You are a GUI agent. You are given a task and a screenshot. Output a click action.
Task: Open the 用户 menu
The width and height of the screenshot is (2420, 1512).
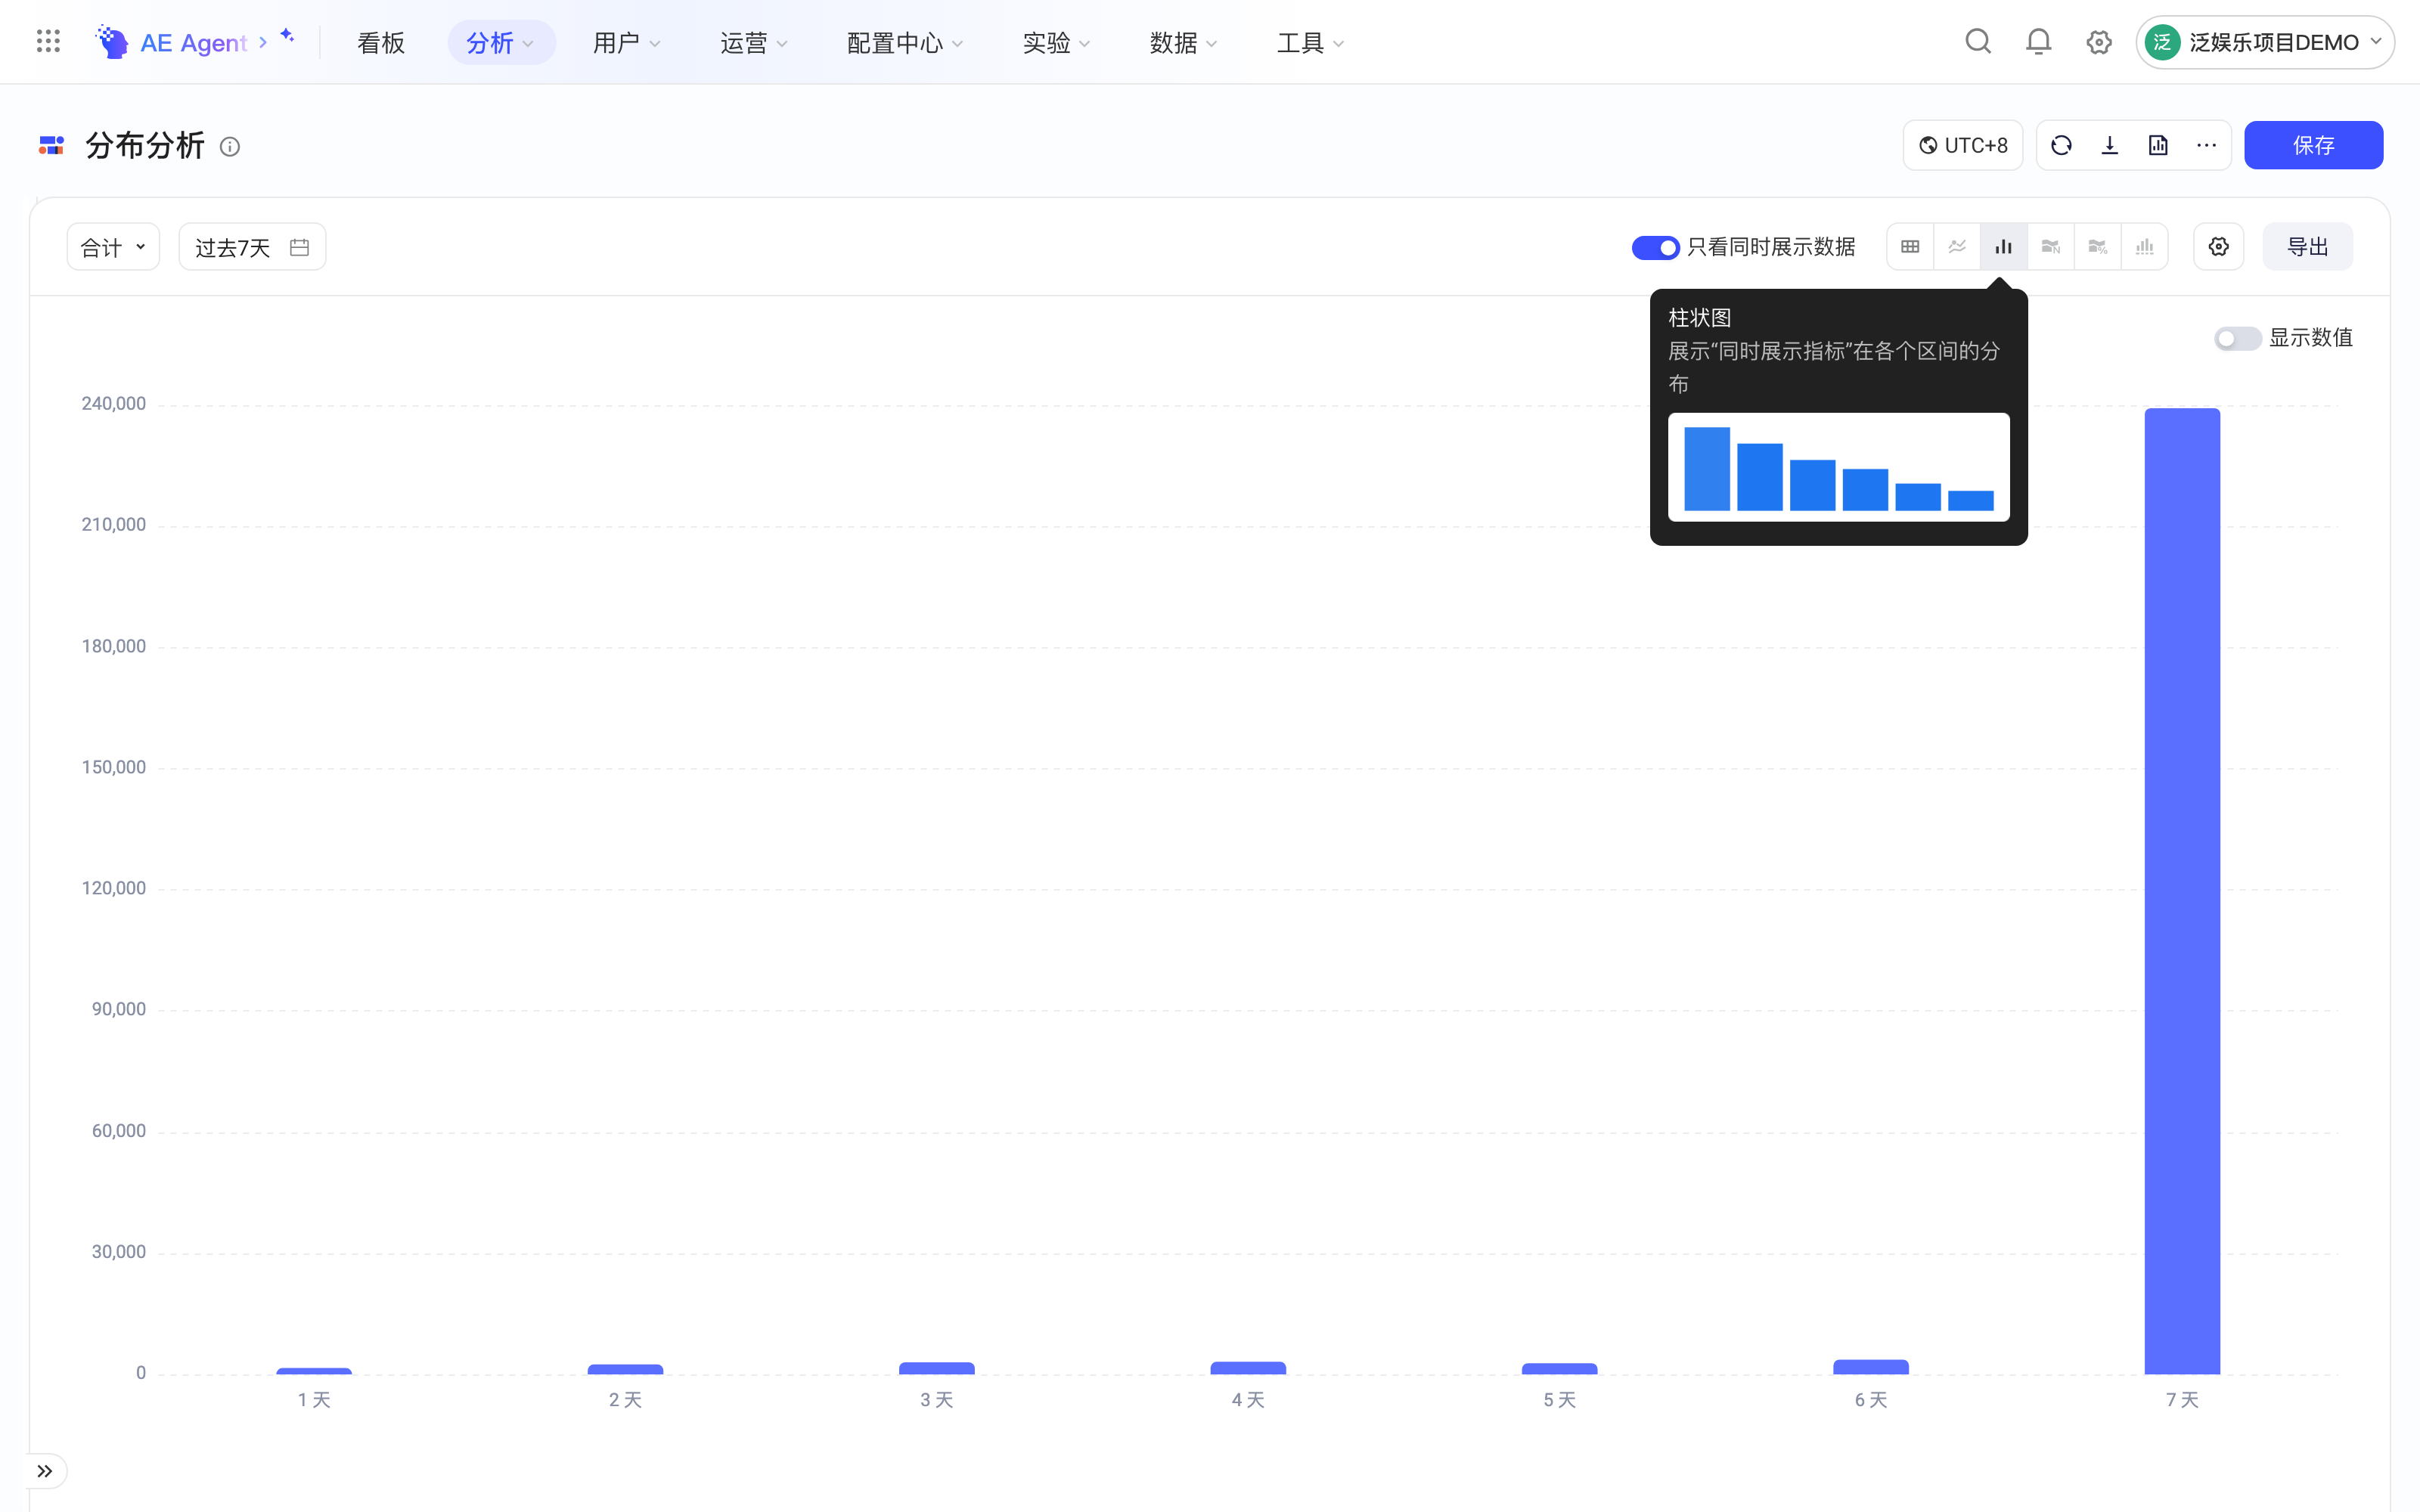tap(626, 42)
